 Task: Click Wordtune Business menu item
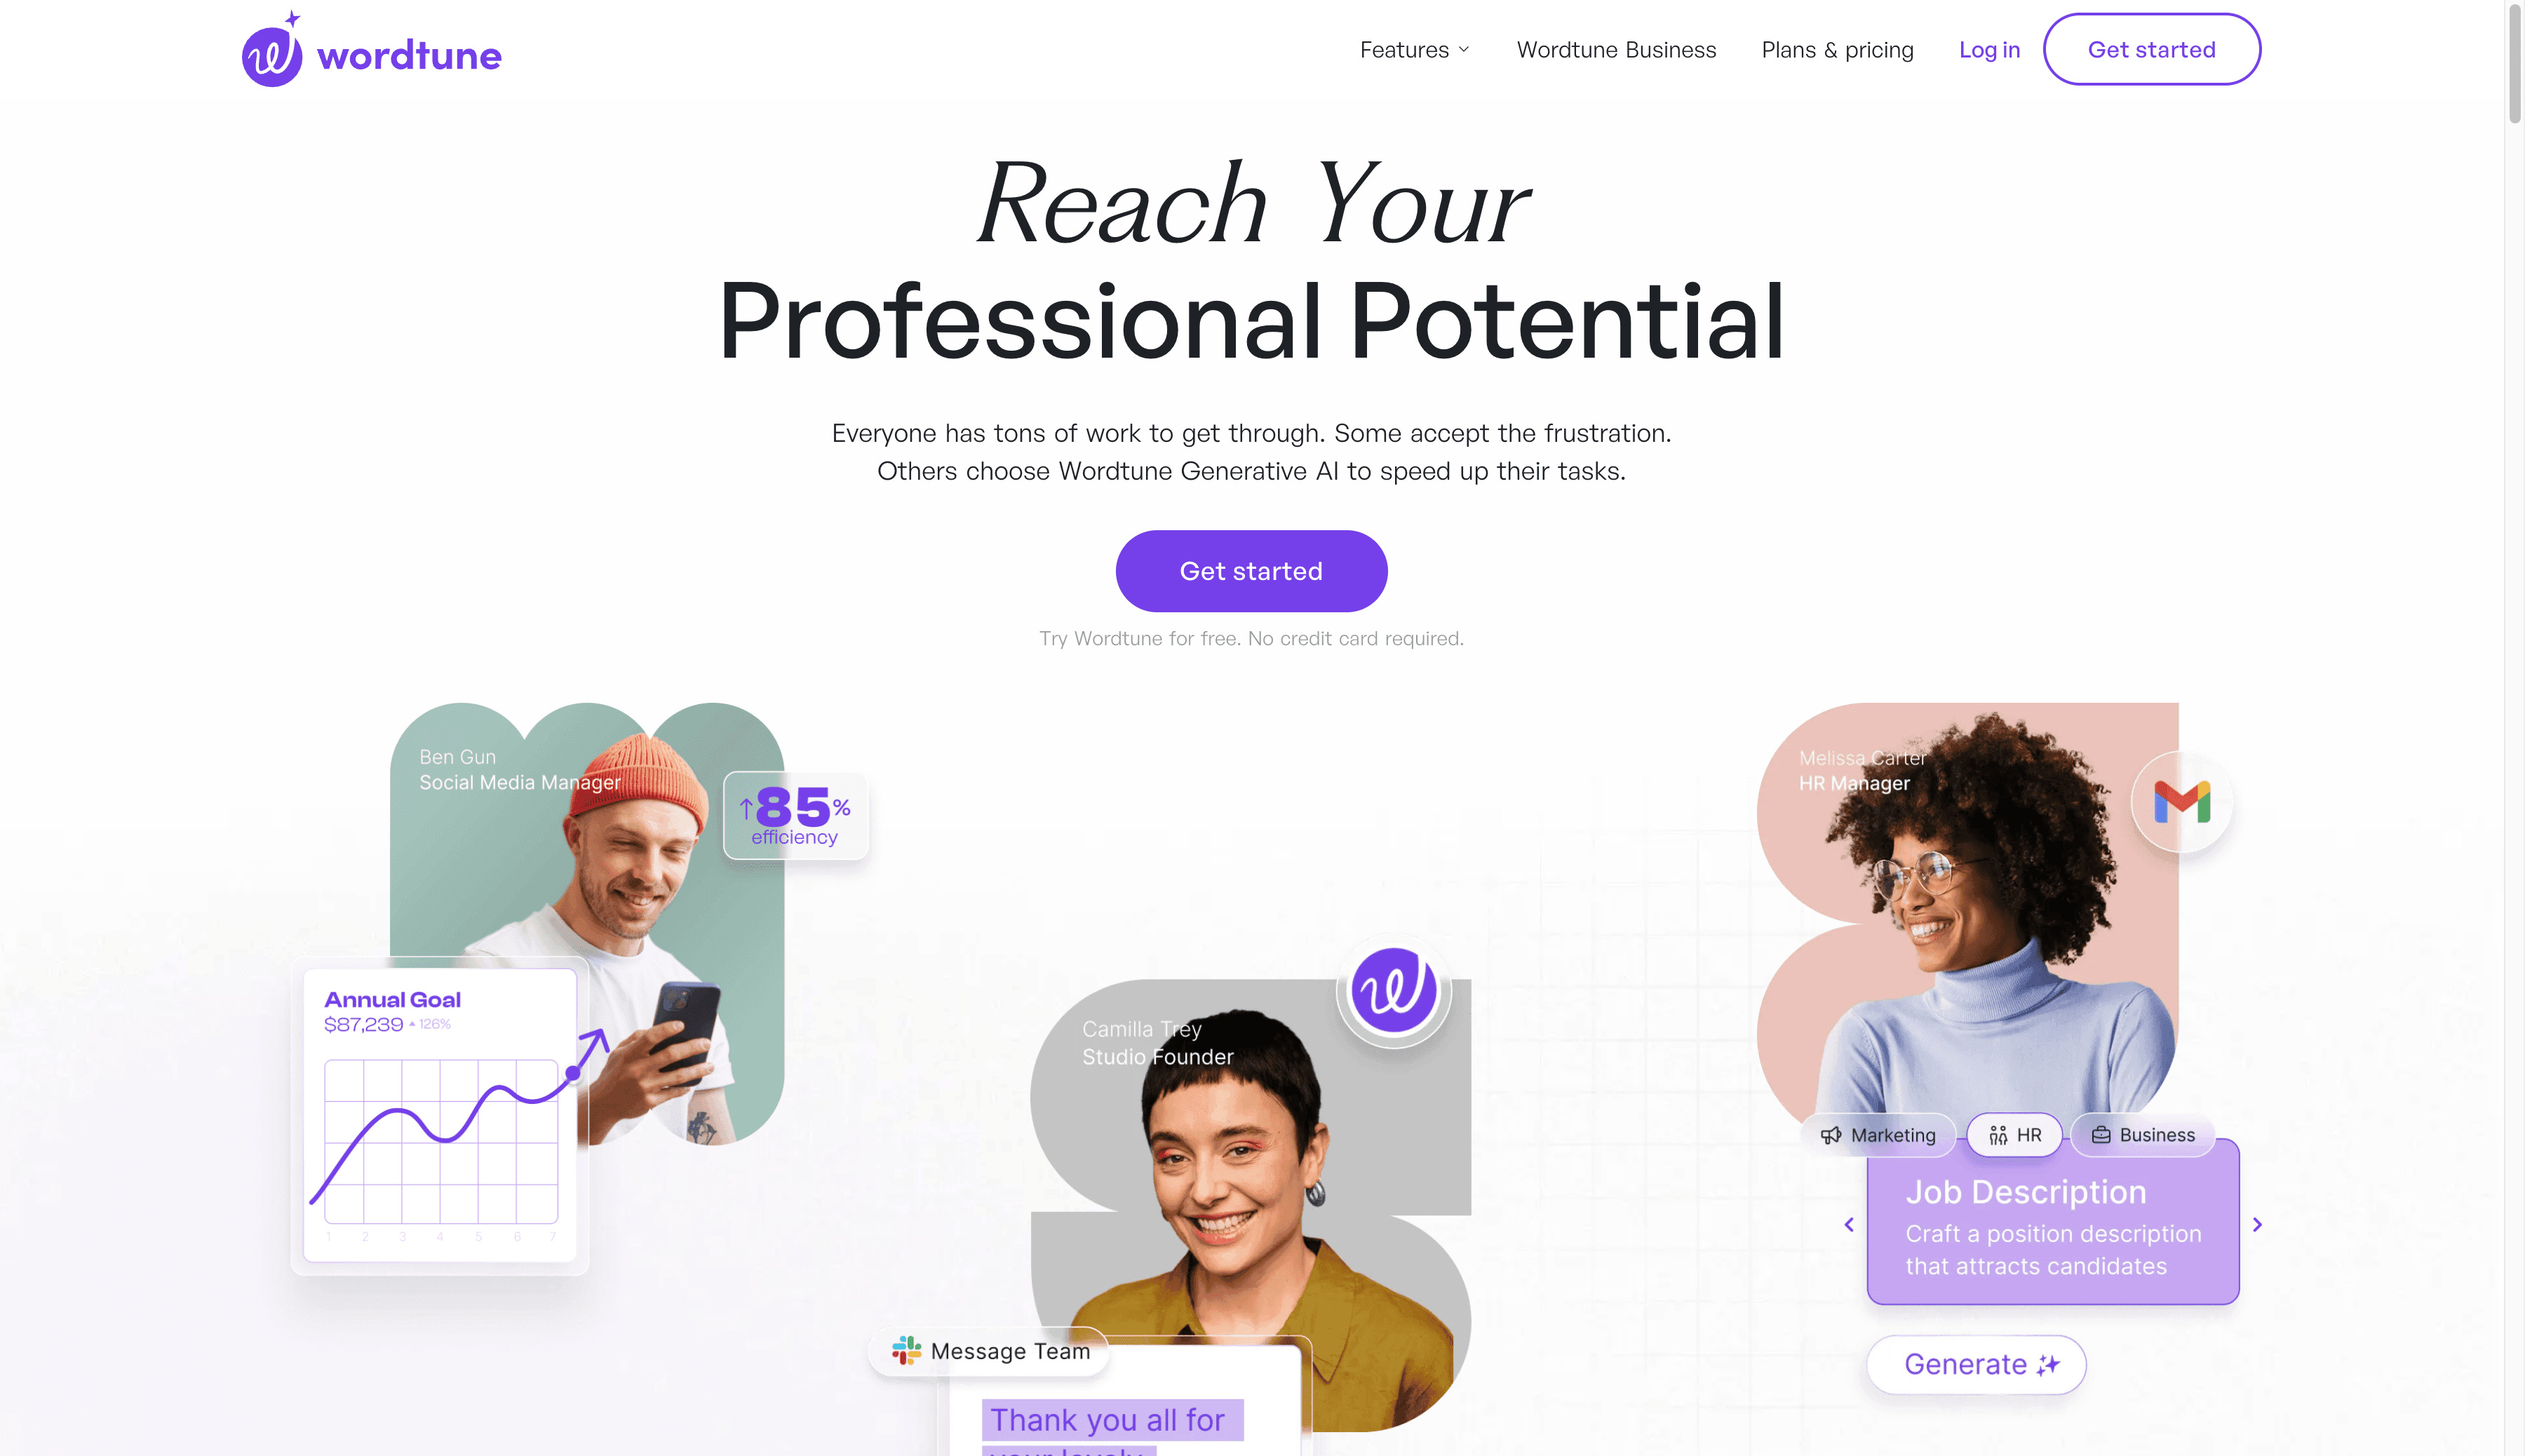click(x=1616, y=48)
